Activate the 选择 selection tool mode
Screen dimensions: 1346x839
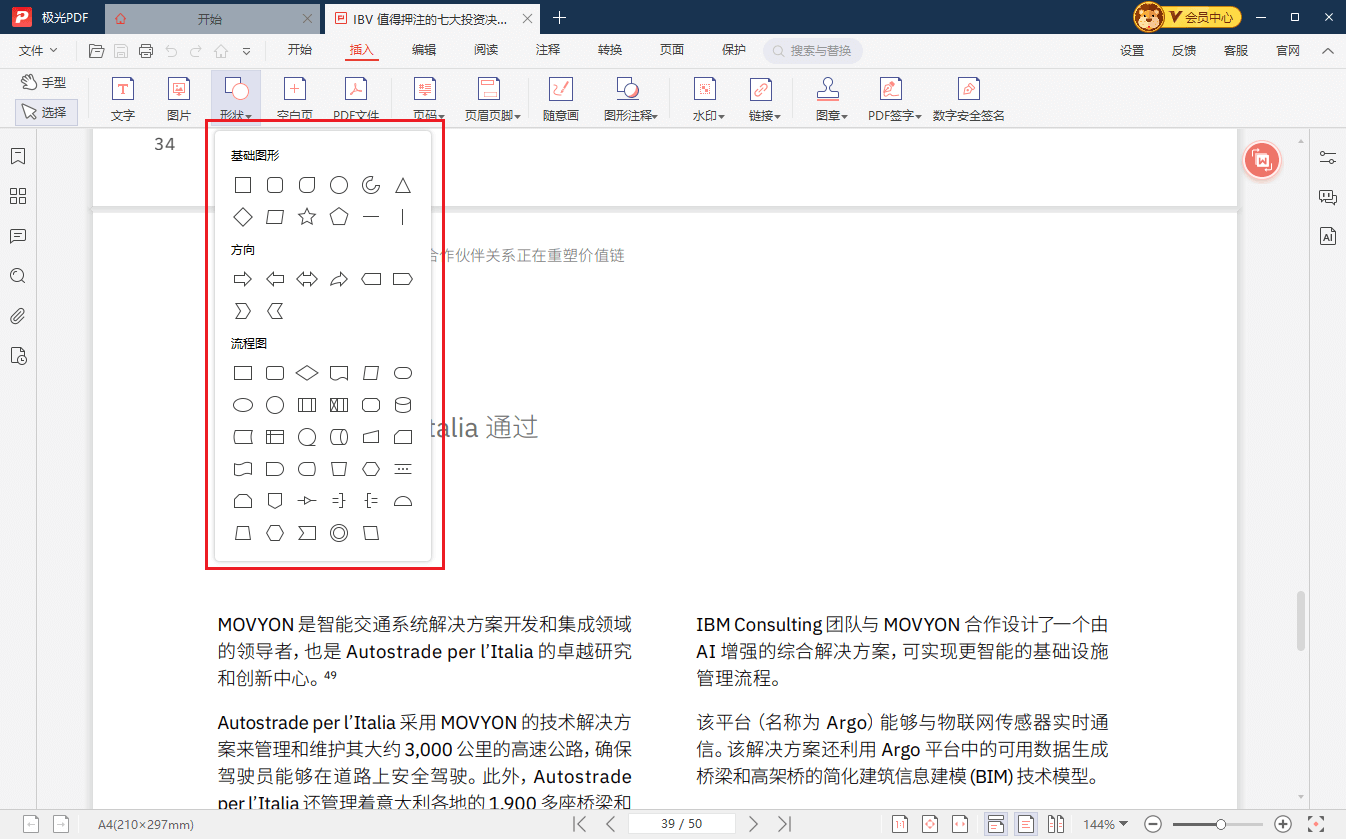(x=46, y=112)
